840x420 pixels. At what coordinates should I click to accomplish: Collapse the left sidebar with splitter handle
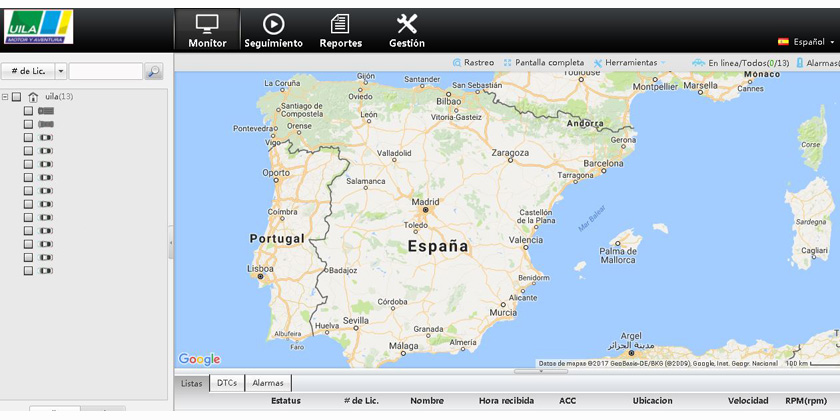pos(171,242)
